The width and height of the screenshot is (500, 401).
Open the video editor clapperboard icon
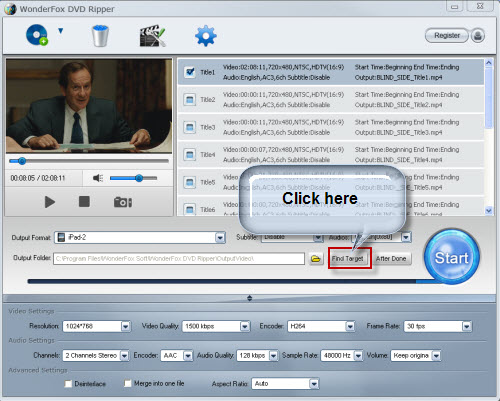click(152, 36)
